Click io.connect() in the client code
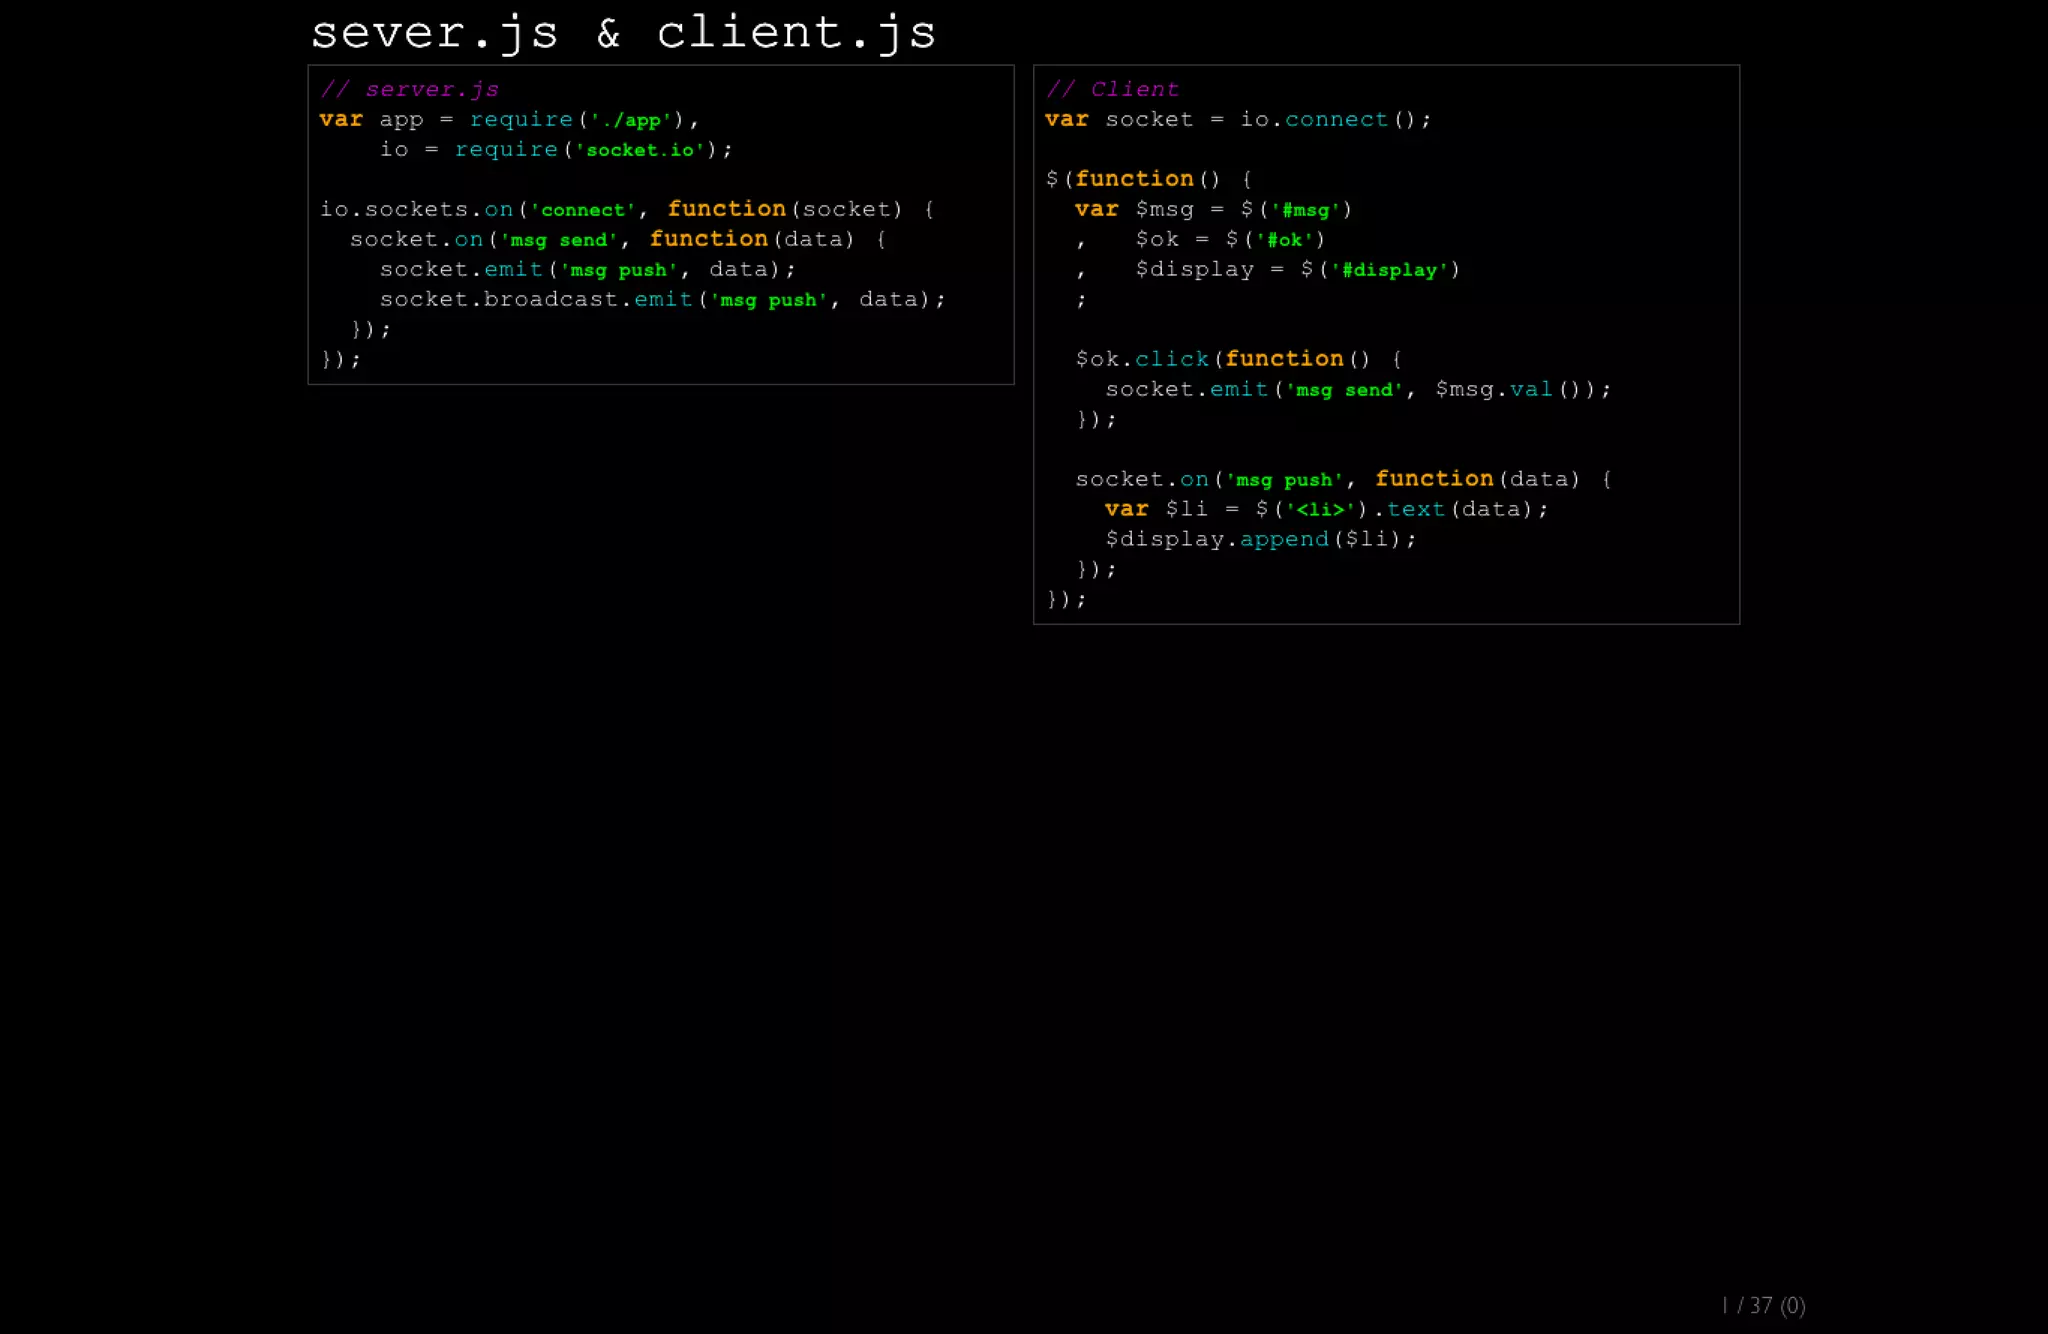 pos(1335,120)
